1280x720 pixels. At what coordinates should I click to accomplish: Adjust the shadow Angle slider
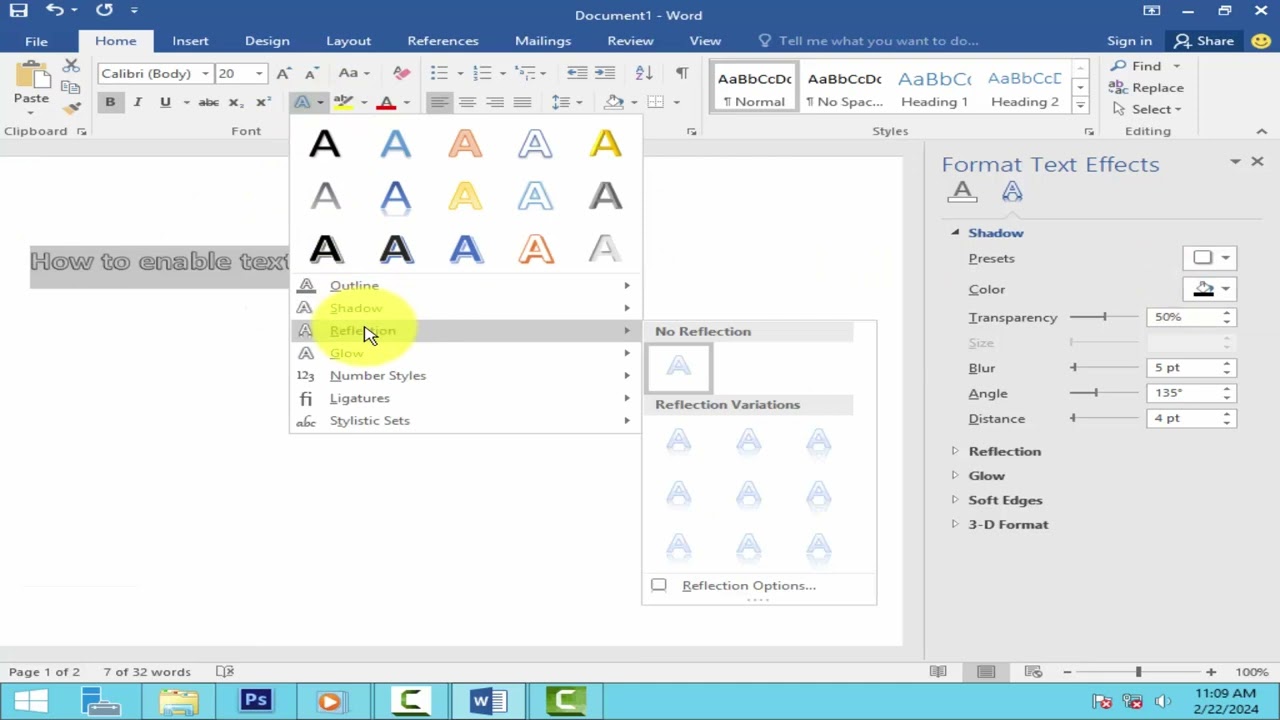click(1096, 393)
